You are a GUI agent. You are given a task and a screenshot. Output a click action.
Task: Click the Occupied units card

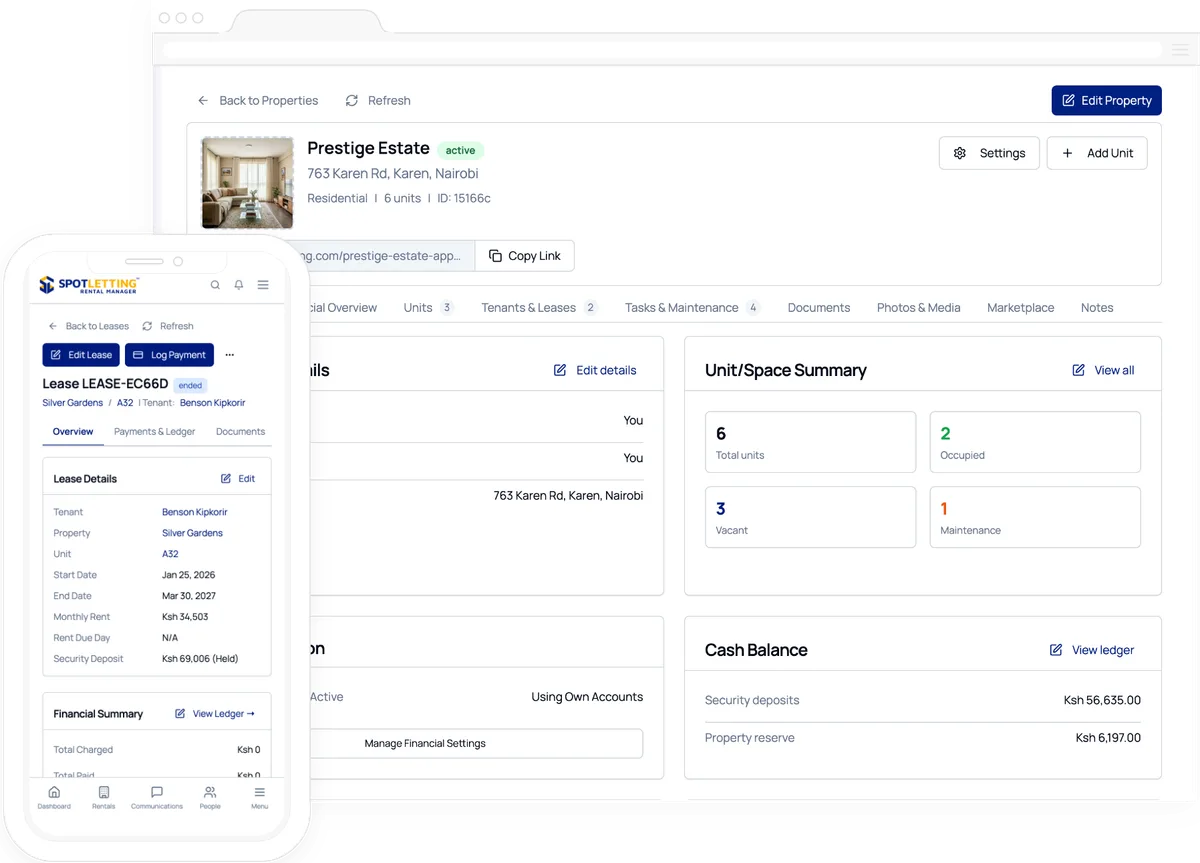[1035, 442]
